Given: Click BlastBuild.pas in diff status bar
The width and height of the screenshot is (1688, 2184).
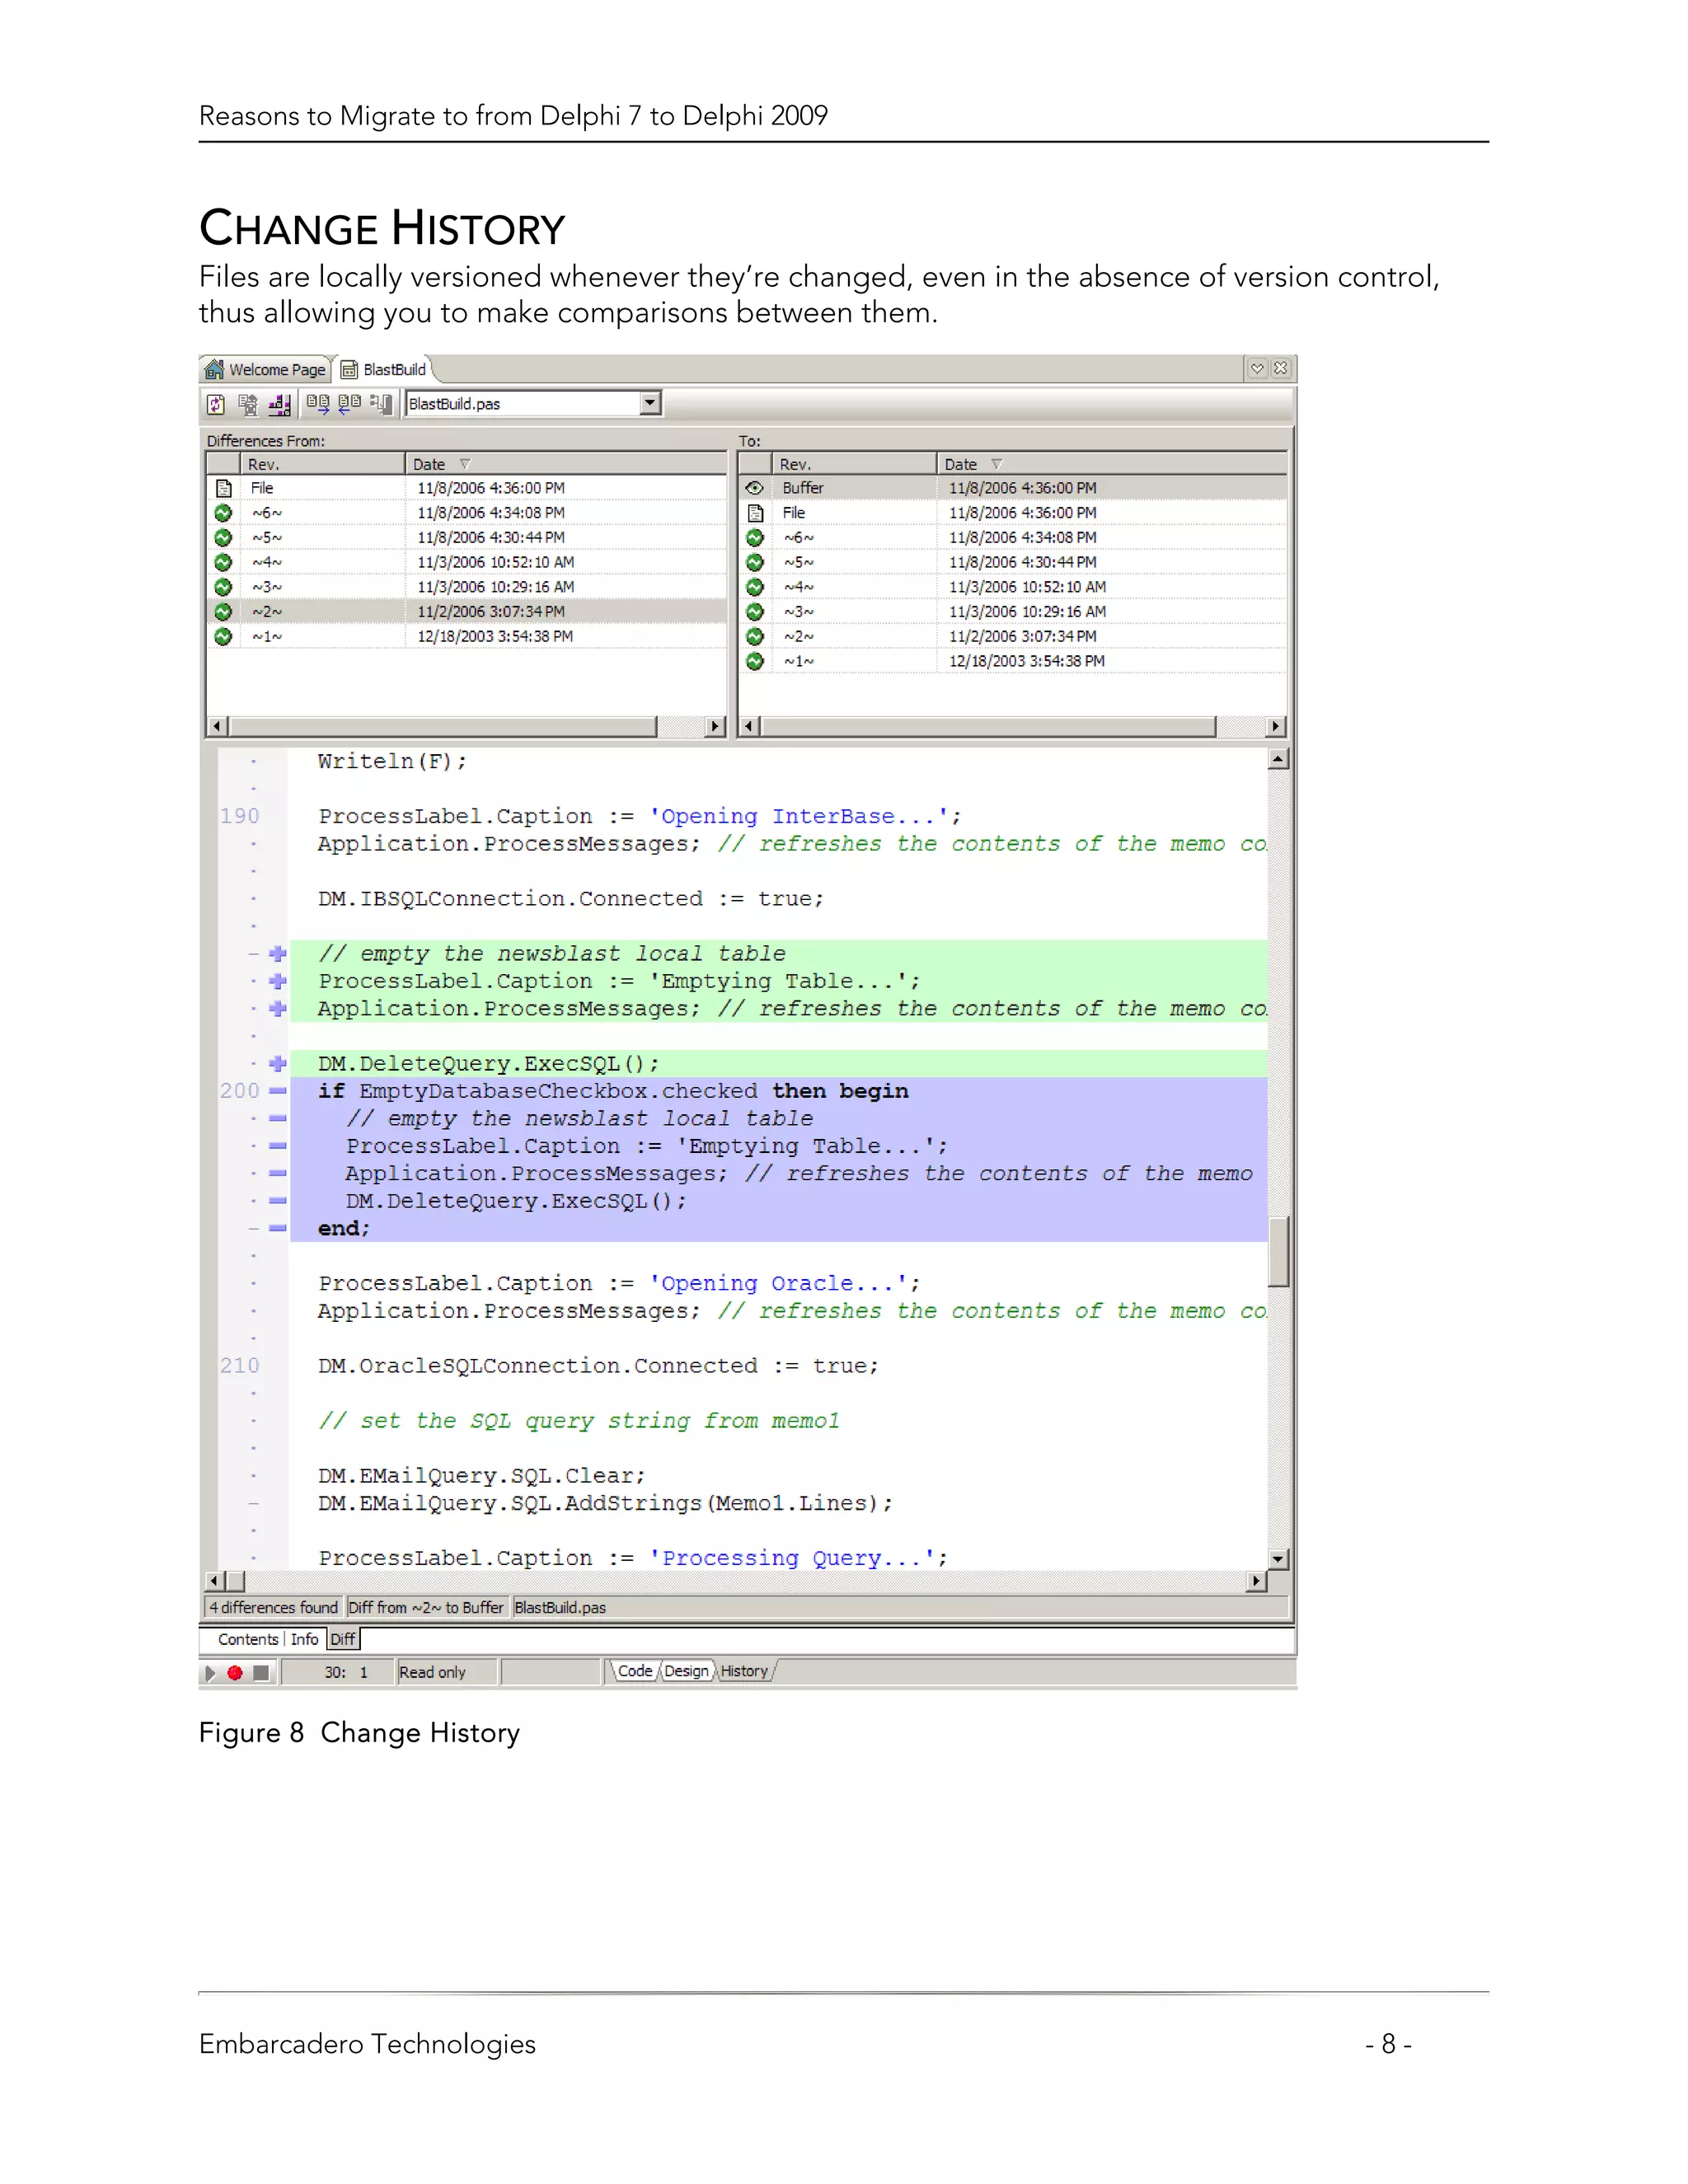Looking at the screenshot, I should pyautogui.click(x=560, y=1607).
